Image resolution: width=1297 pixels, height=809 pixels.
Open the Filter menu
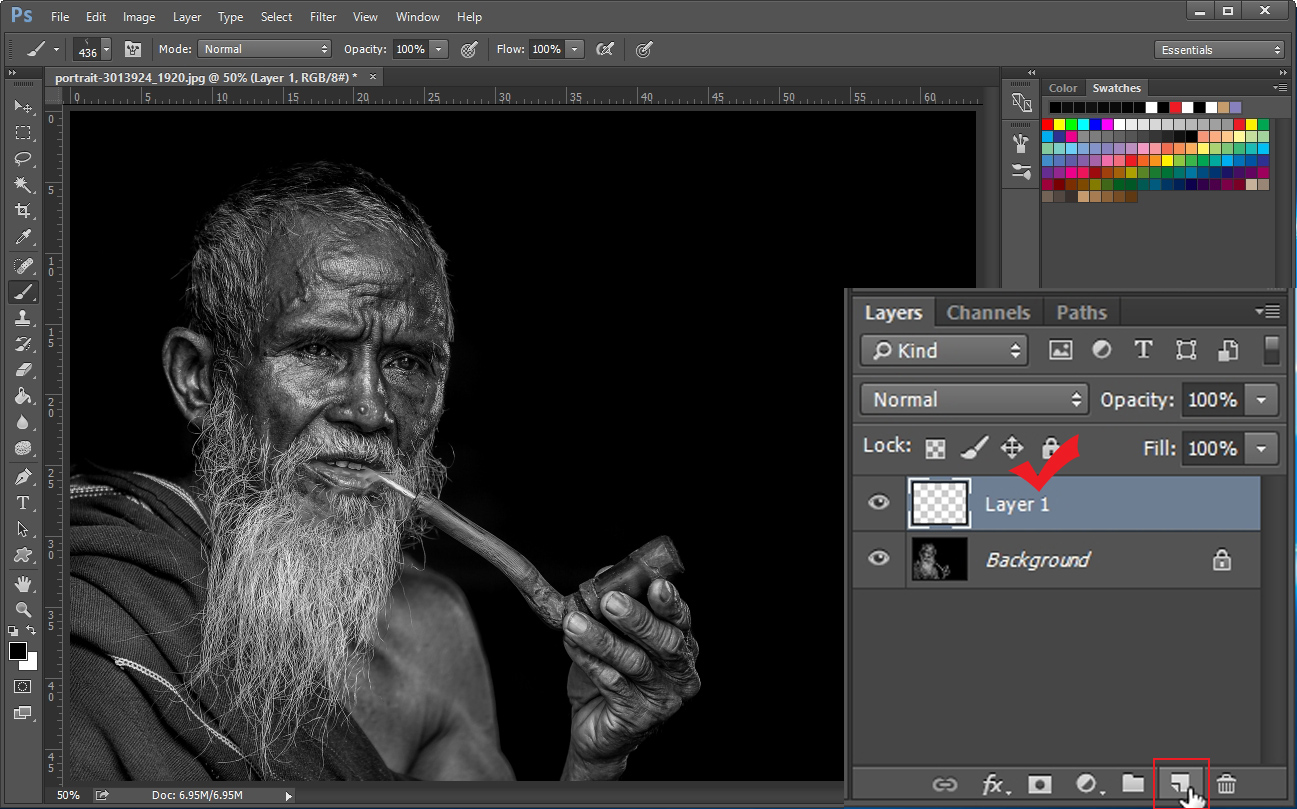point(323,17)
